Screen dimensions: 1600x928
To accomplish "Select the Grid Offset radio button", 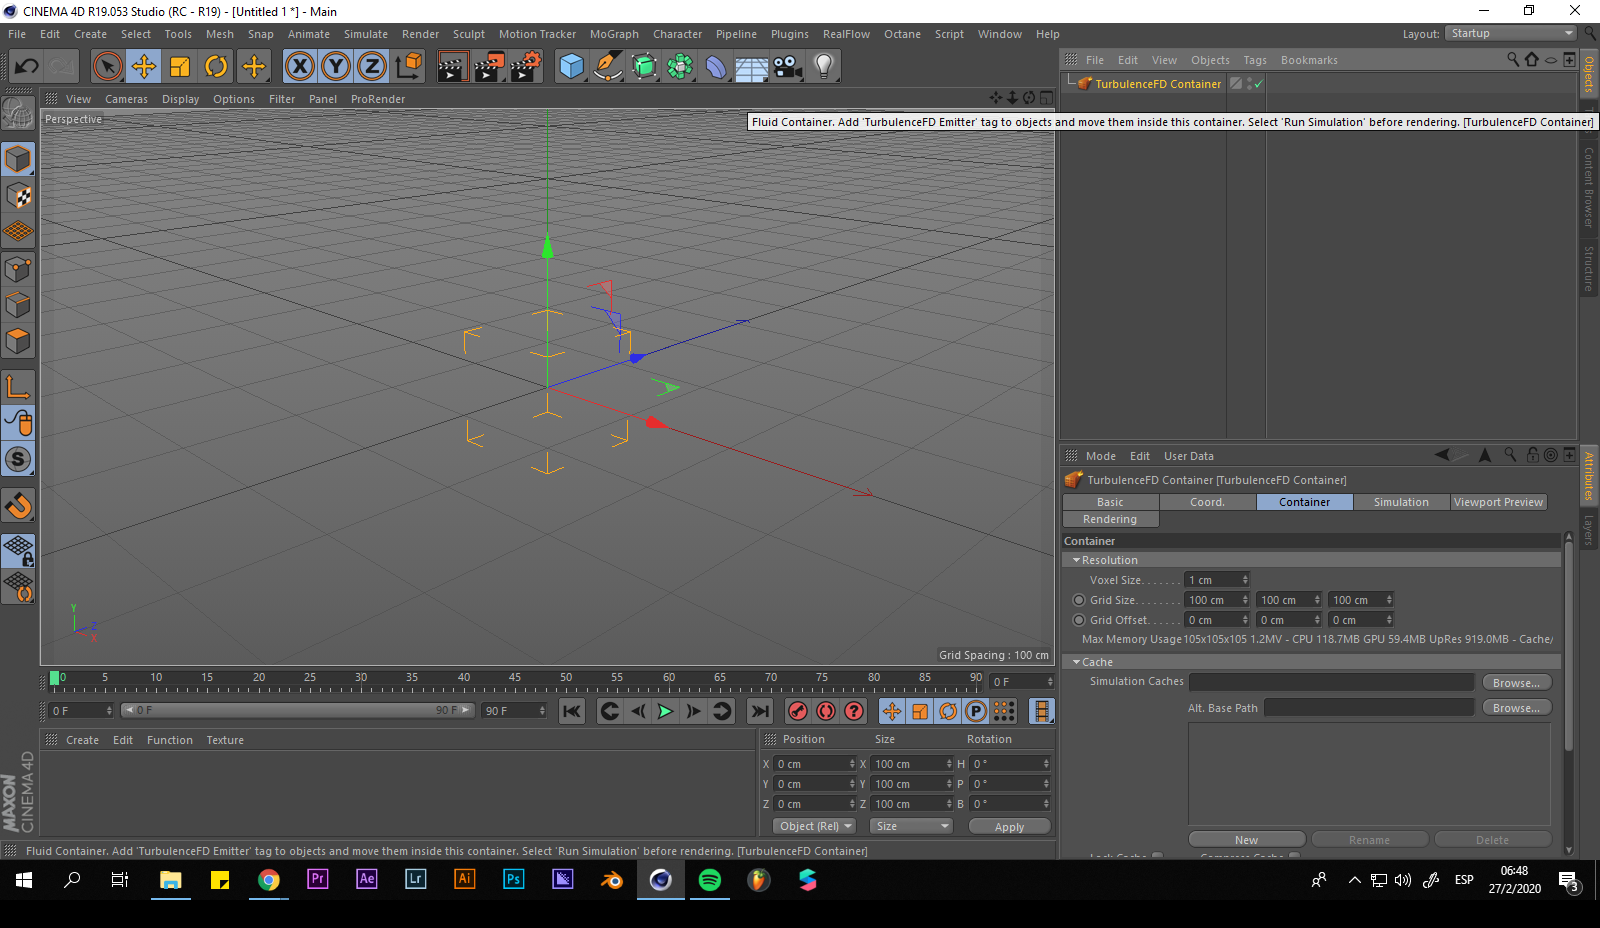I will [1078, 620].
